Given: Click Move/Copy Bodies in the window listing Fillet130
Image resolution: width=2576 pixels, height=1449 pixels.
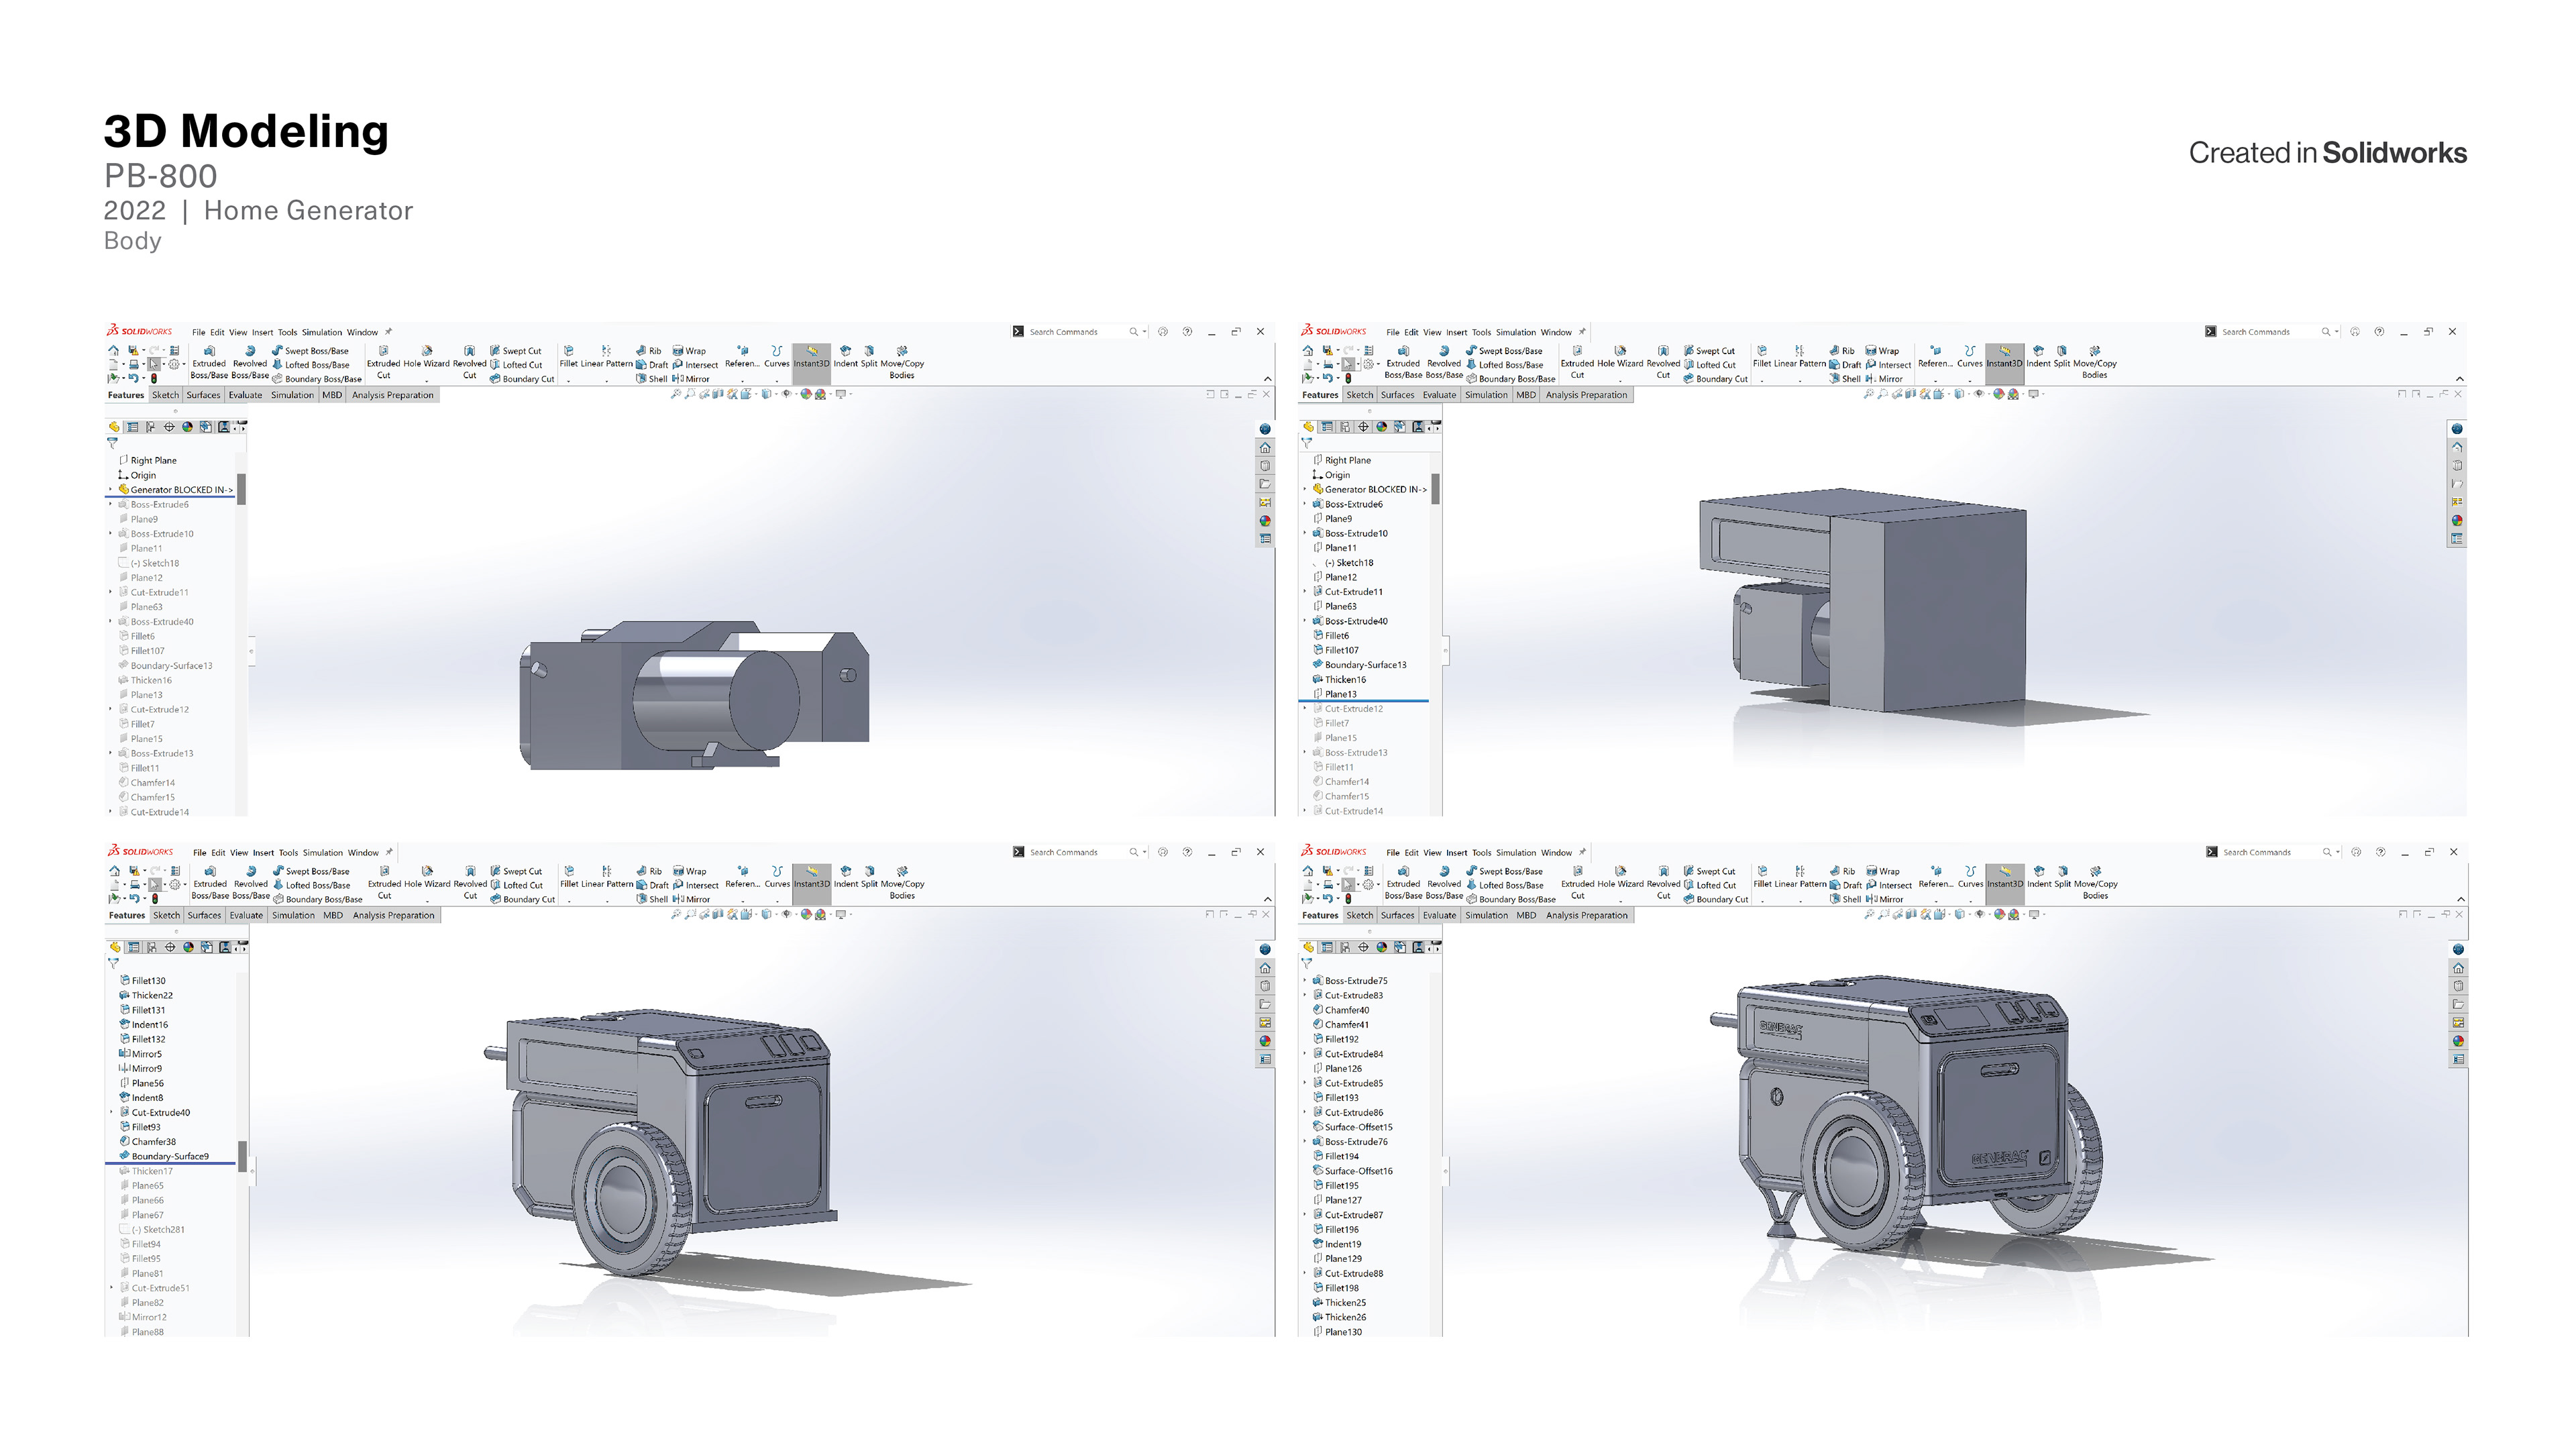Looking at the screenshot, I should (x=902, y=877).
